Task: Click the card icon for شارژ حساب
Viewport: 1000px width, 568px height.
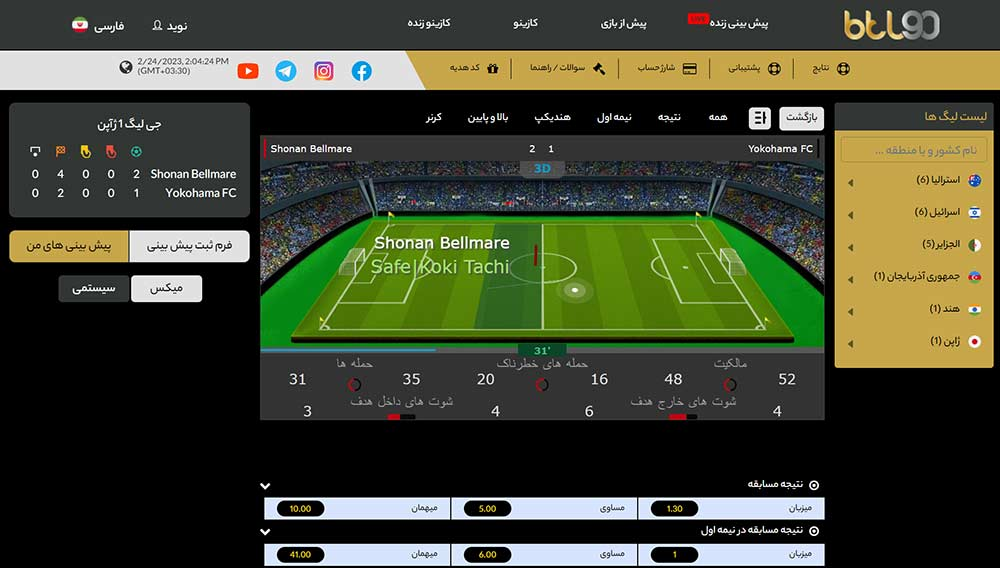Action: pos(689,68)
